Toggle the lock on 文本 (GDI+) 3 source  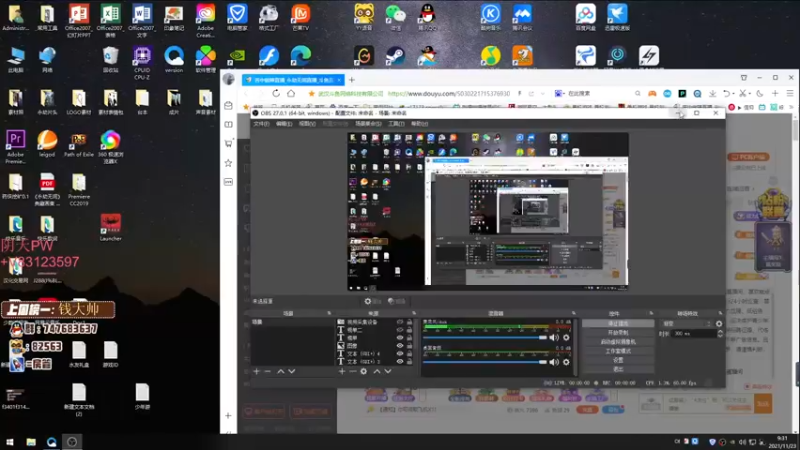(409, 361)
